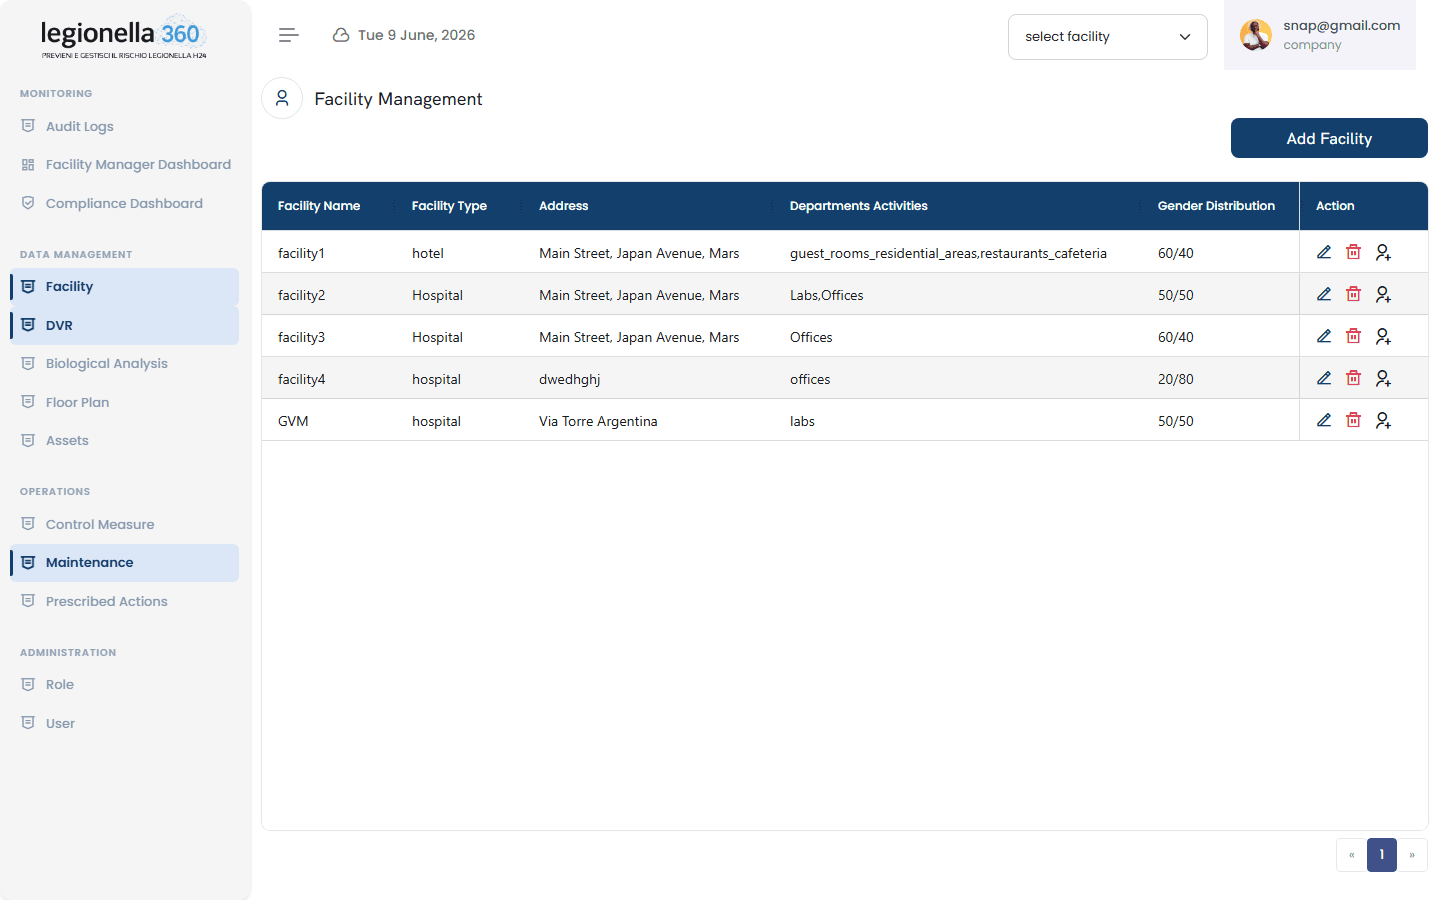
Task: Open the DVR section
Action: pos(125,325)
